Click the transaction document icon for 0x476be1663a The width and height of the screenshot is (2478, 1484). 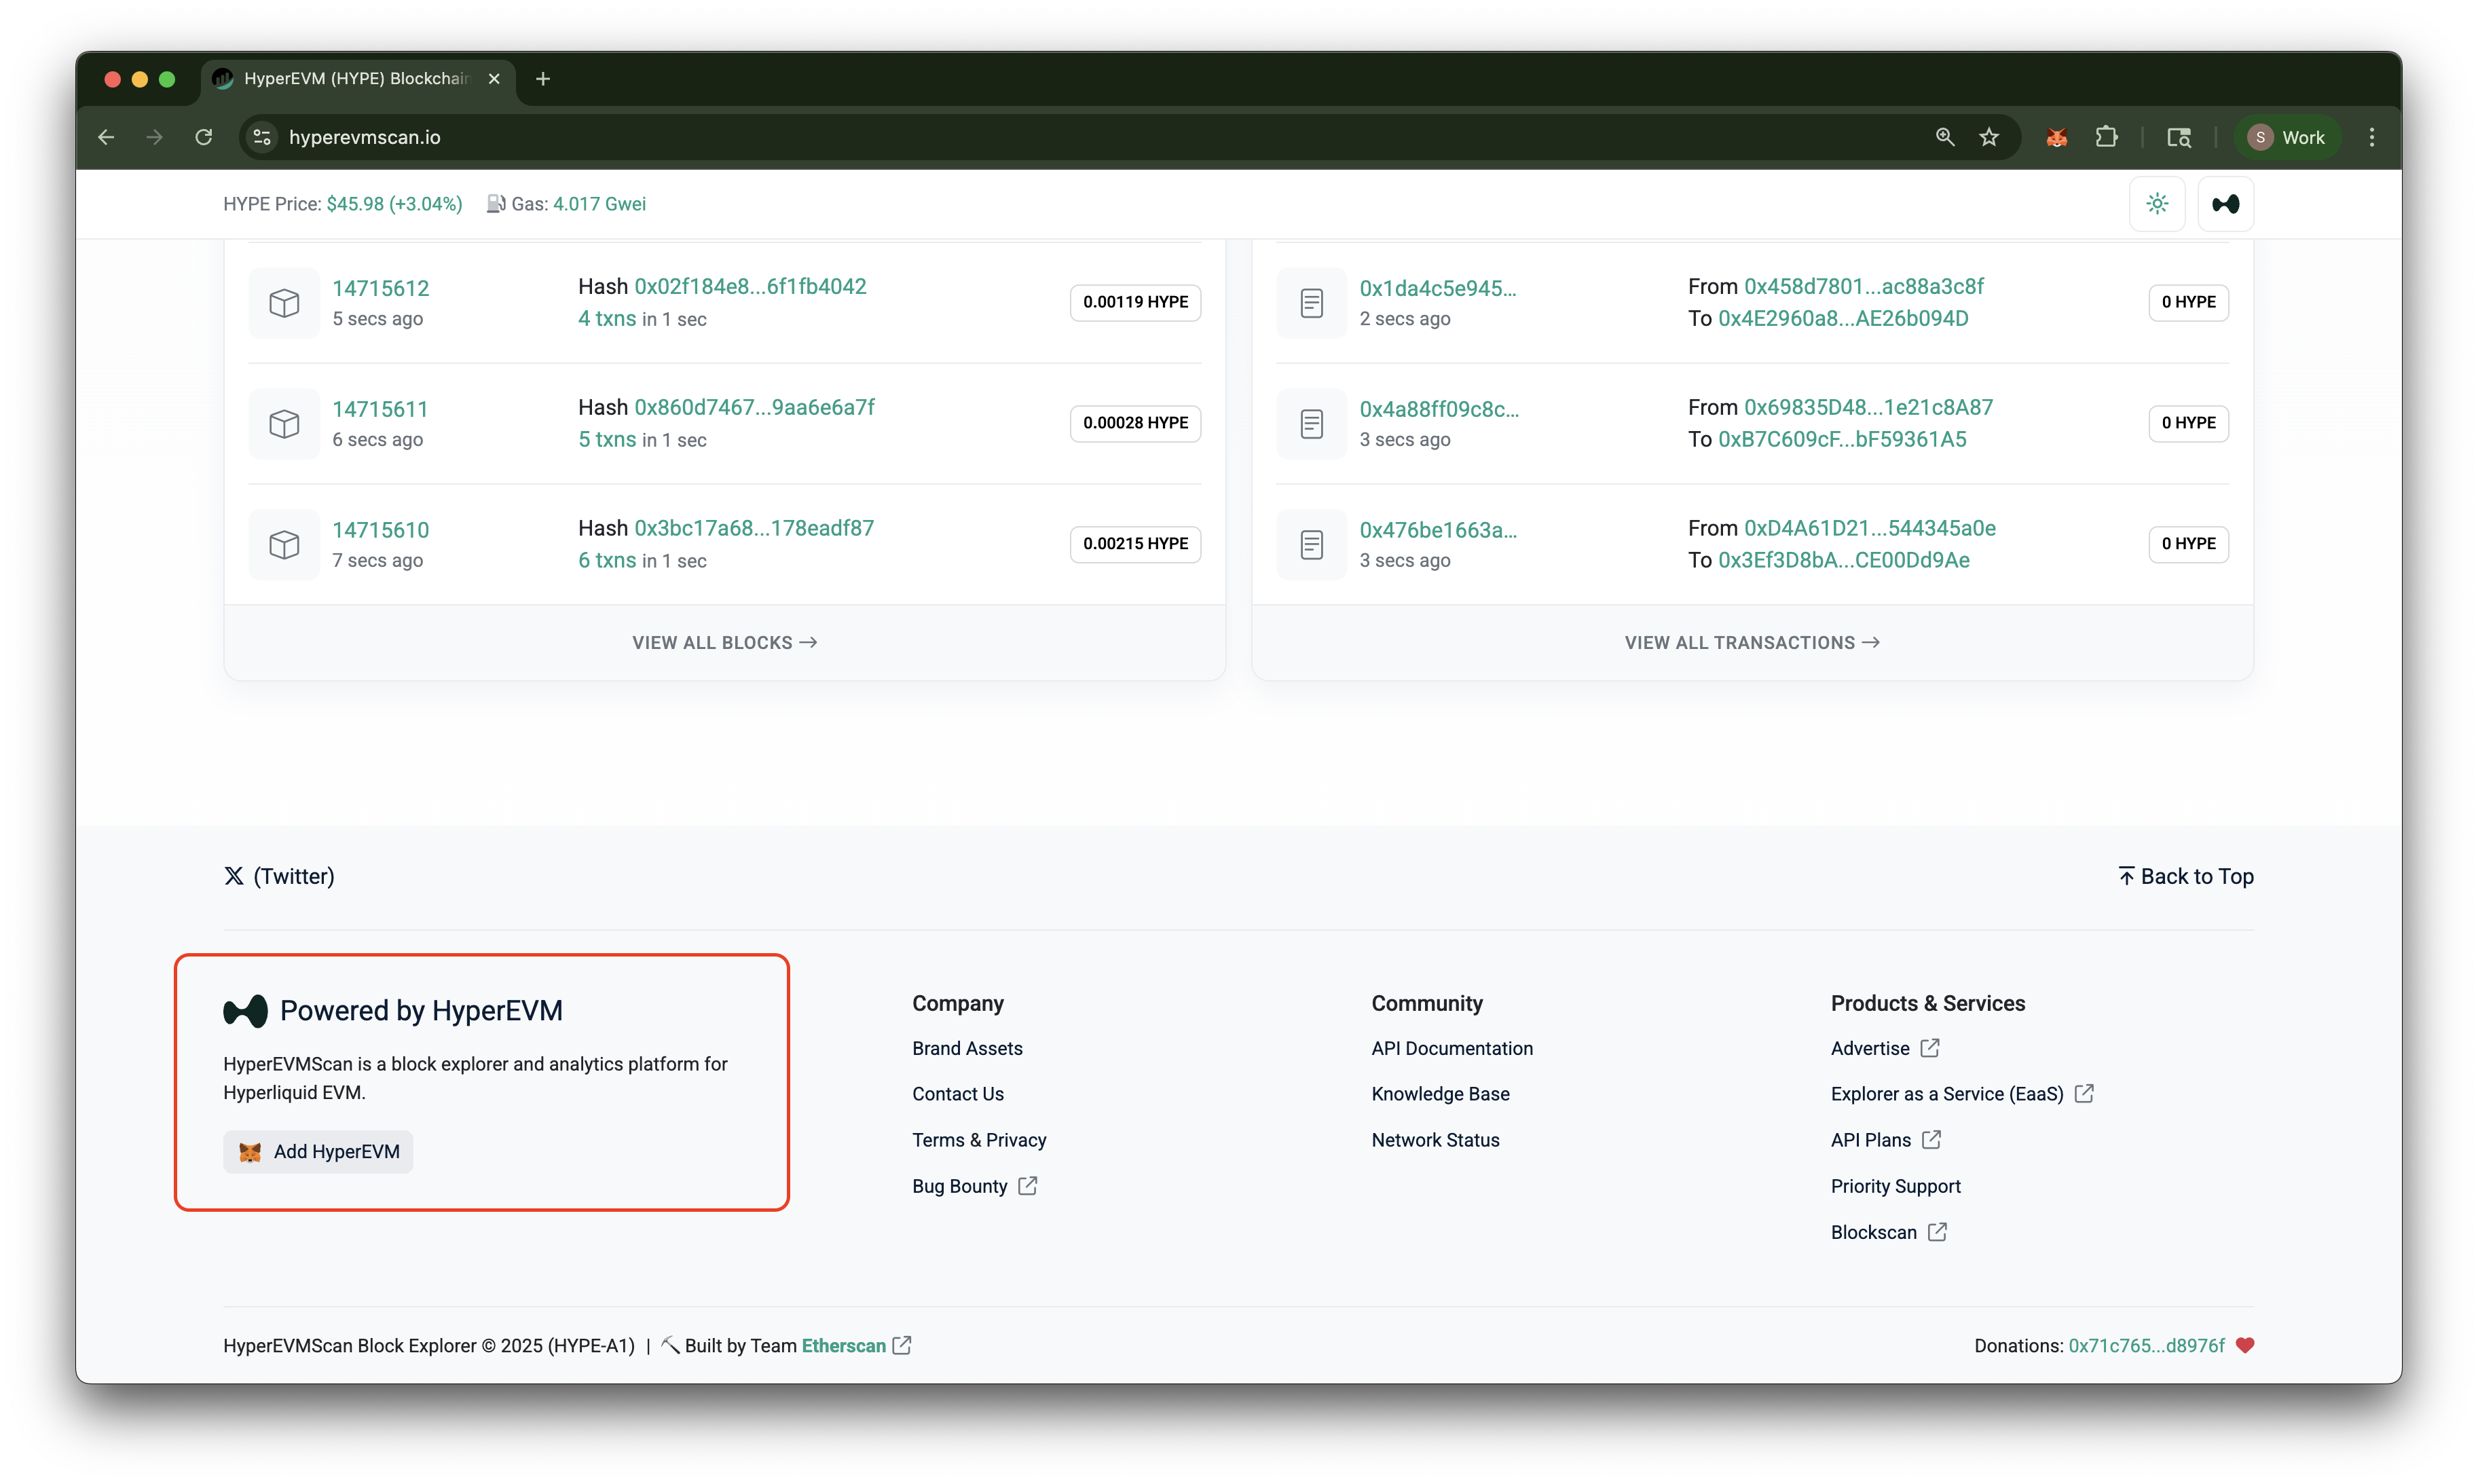[x=1311, y=545]
